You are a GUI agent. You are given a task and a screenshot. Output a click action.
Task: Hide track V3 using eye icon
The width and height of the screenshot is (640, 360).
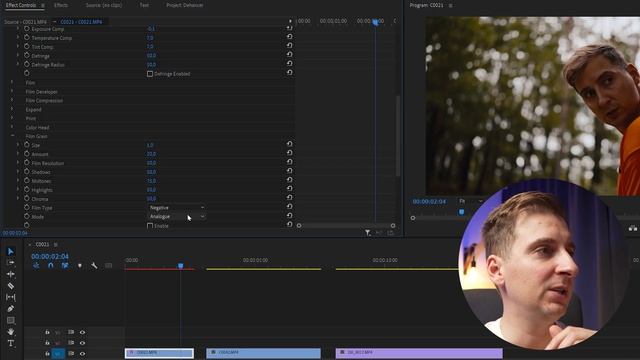pos(82,332)
